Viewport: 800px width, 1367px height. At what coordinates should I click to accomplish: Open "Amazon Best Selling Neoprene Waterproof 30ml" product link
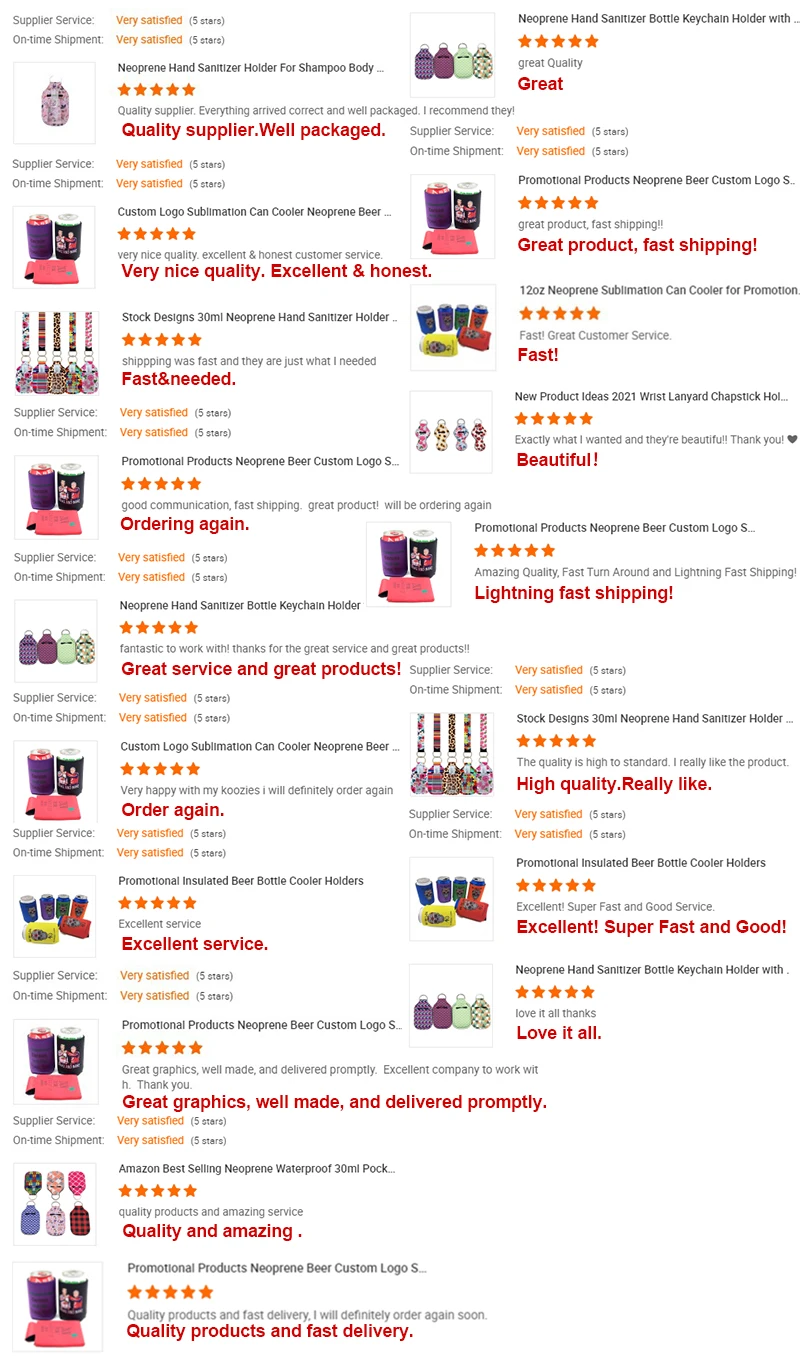[257, 1168]
